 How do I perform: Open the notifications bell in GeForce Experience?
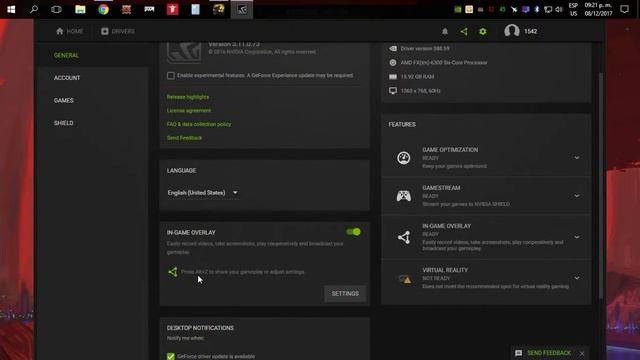445,31
